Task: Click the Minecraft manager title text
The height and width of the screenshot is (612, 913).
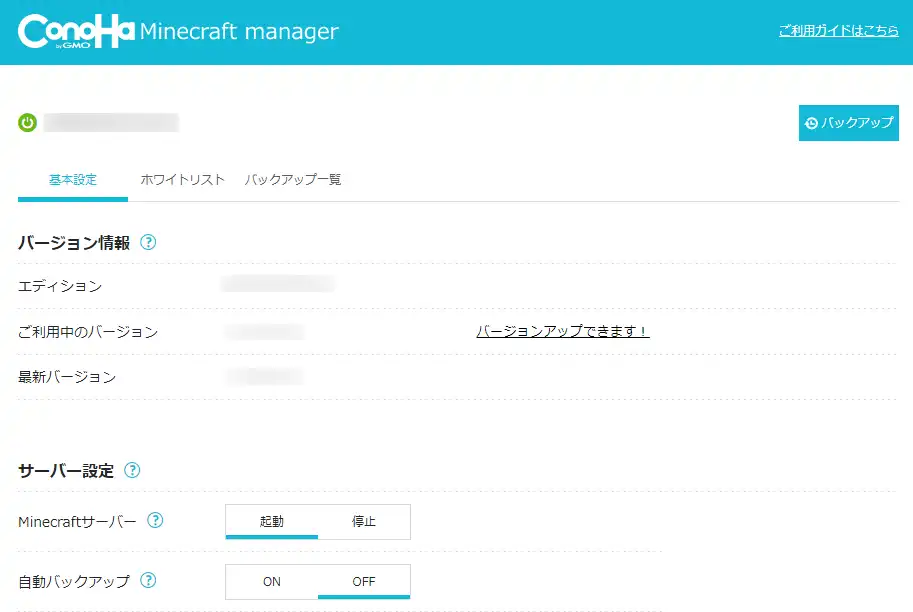Action: point(239,31)
